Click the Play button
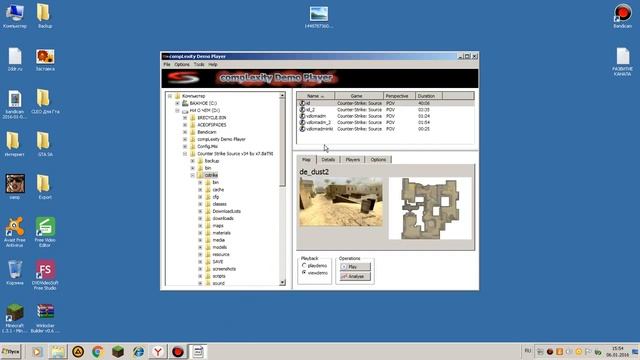The width and height of the screenshot is (640, 360). [355, 267]
